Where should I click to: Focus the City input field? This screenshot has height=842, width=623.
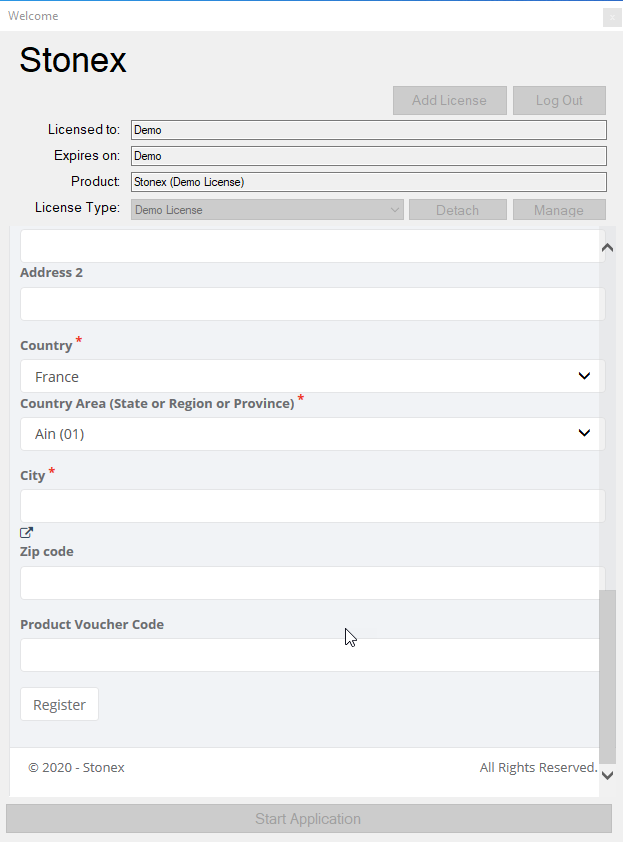313,506
